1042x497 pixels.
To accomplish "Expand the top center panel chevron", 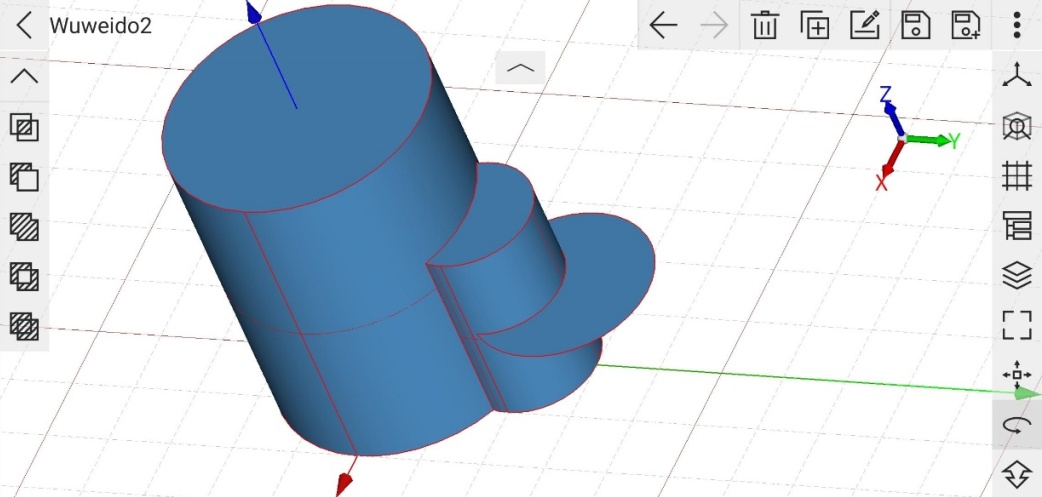I will point(520,68).
